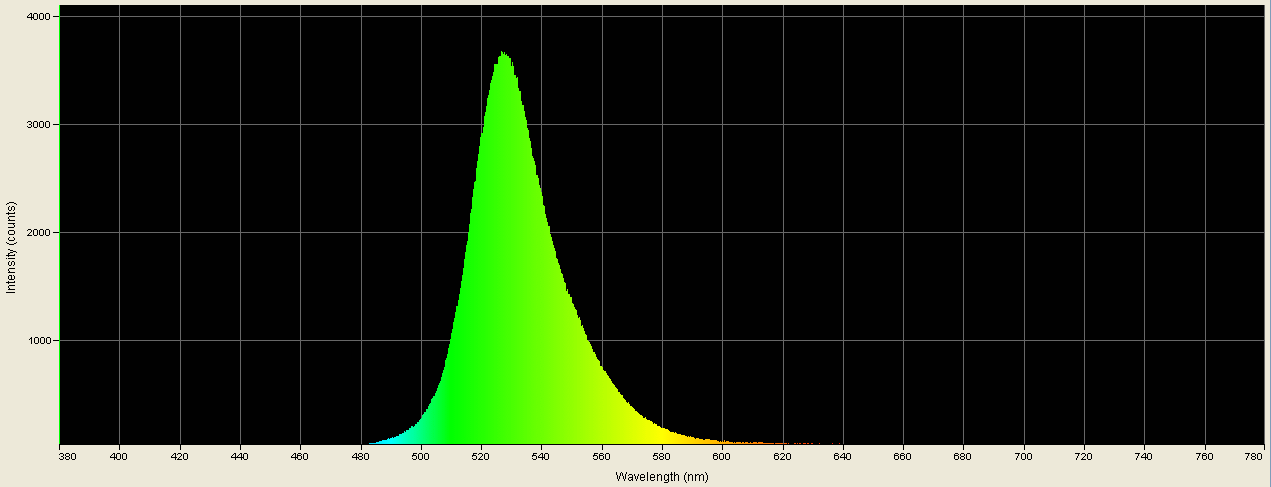
Task: Click the 620 wavelength tick label
Action: click(783, 456)
